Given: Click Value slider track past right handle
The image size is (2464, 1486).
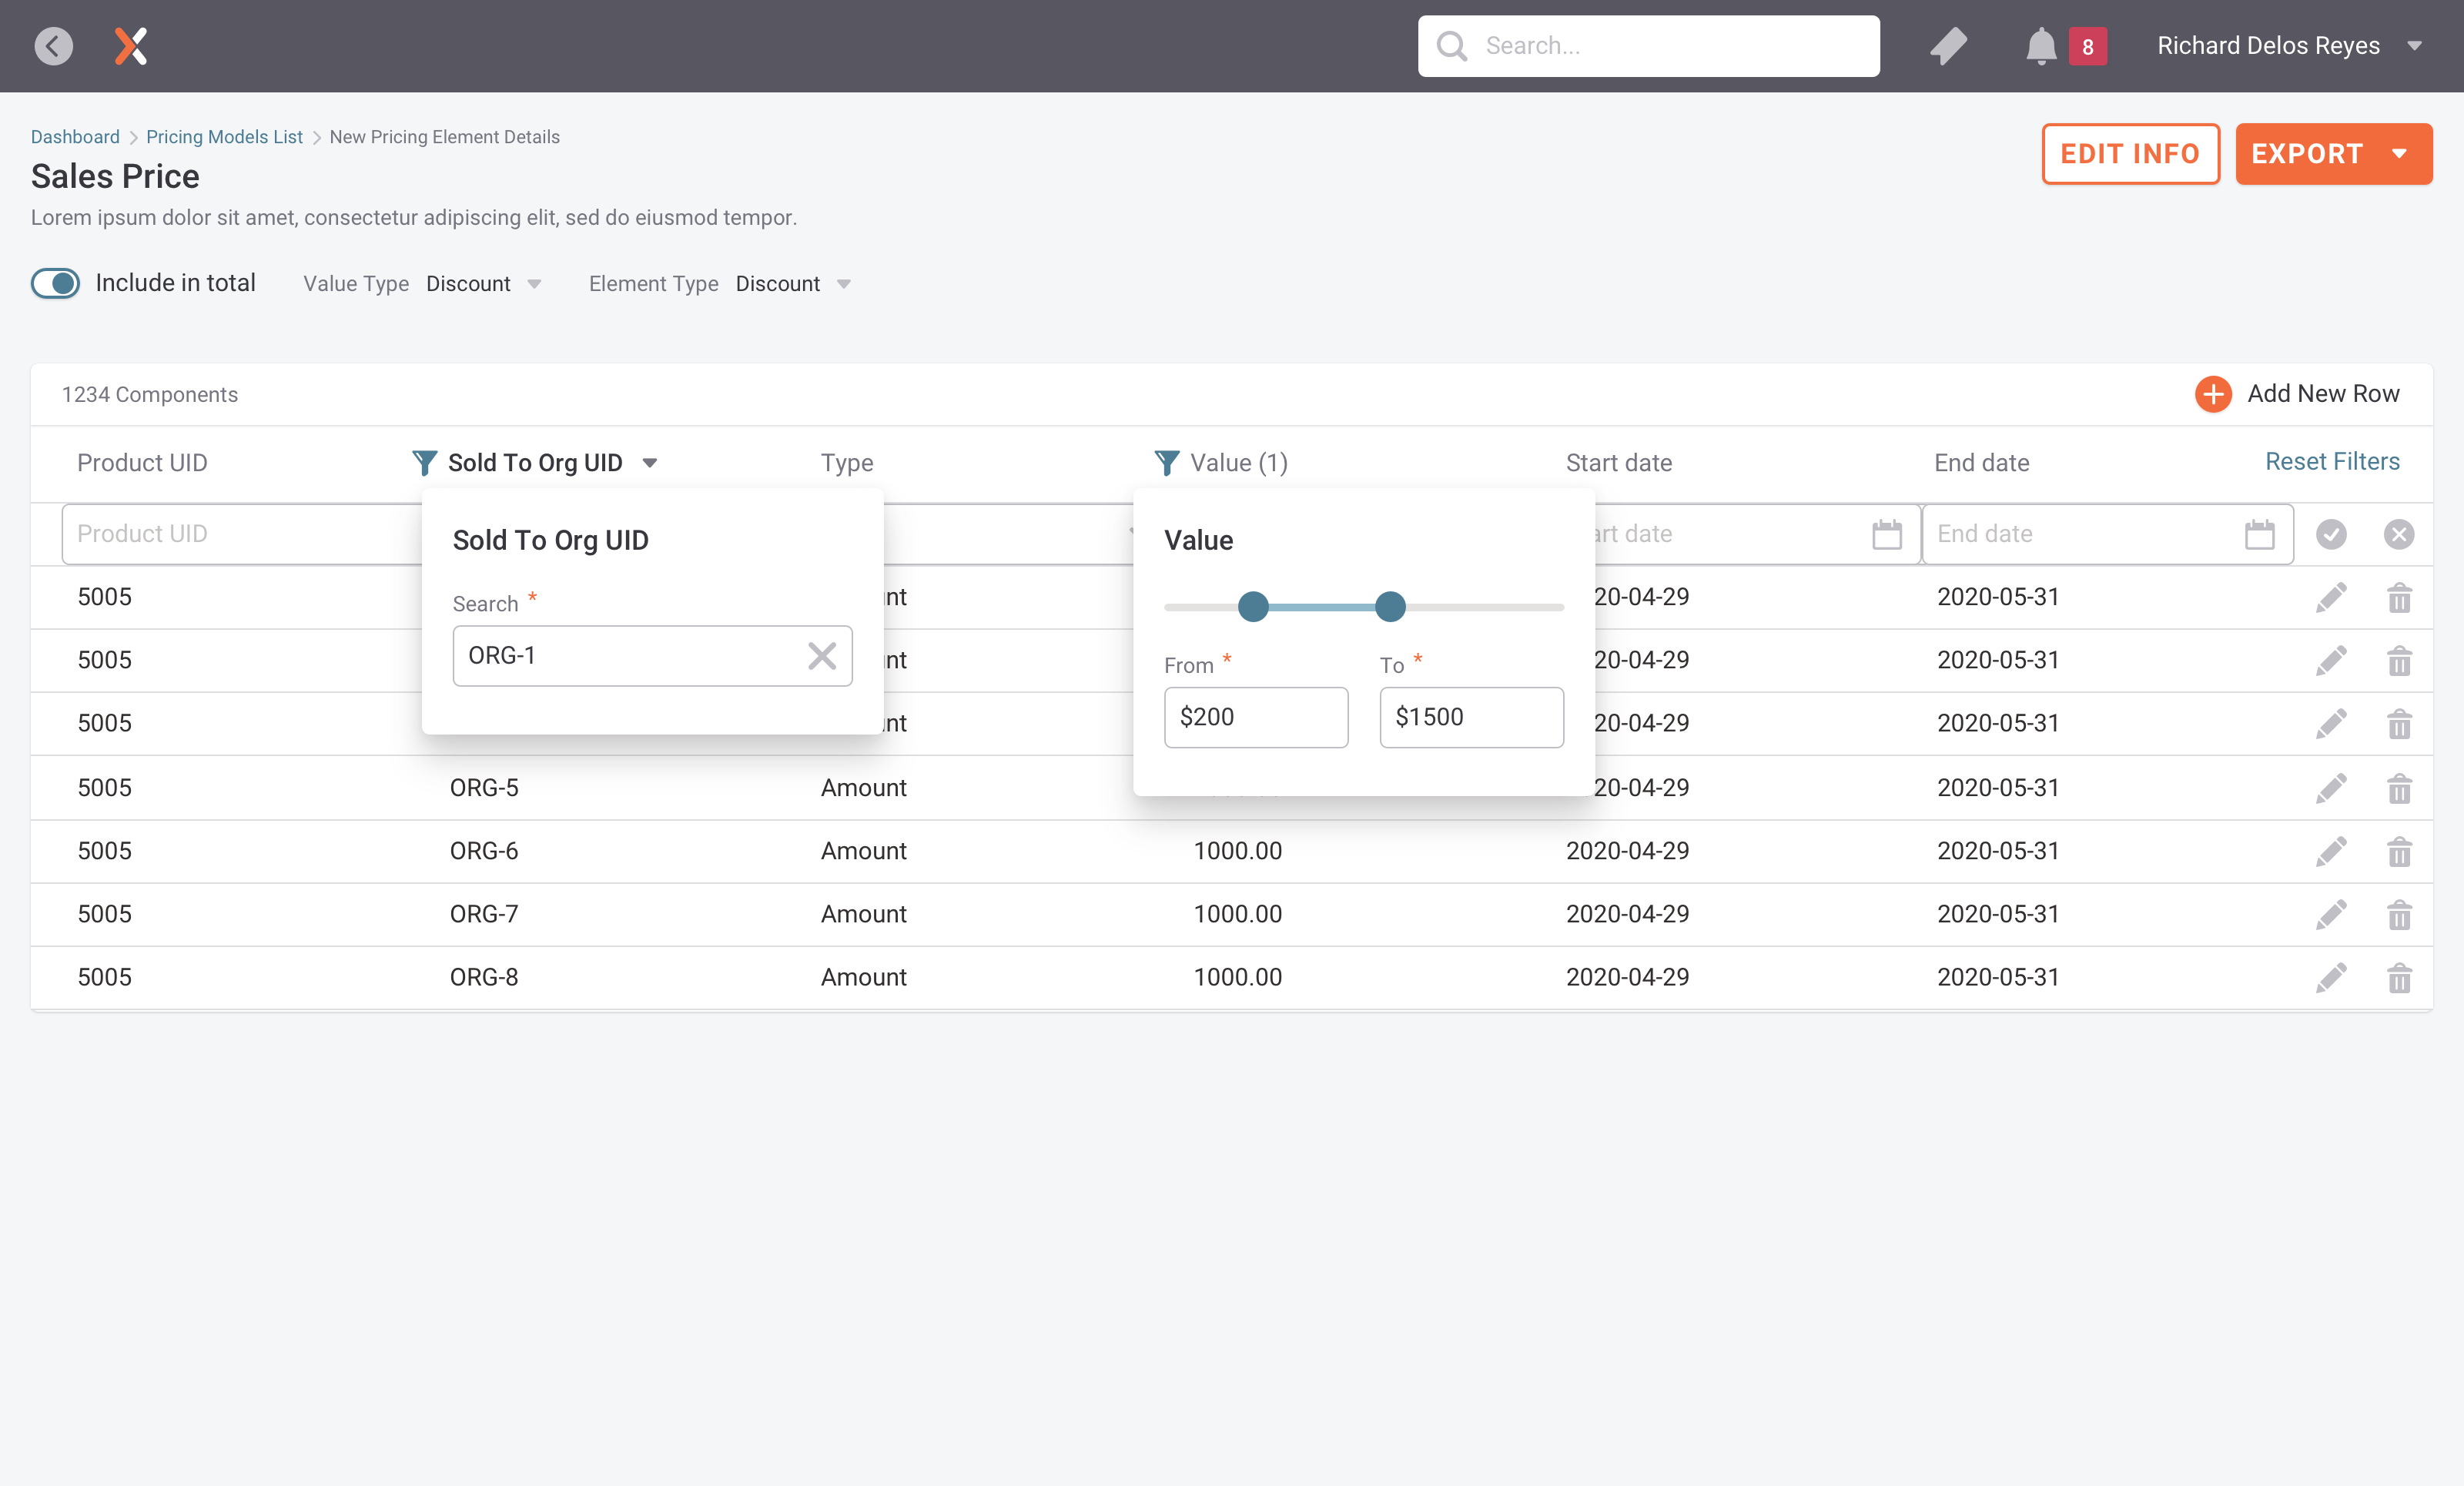Looking at the screenshot, I should tap(1485, 607).
